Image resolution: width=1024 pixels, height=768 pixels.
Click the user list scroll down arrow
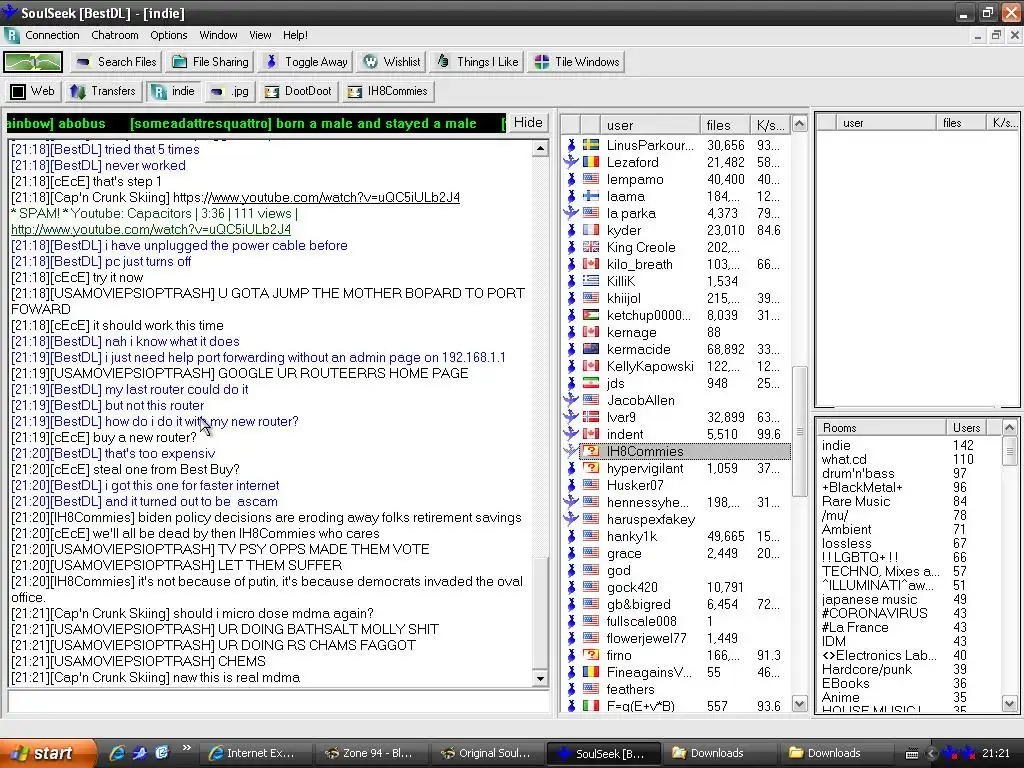(x=799, y=704)
